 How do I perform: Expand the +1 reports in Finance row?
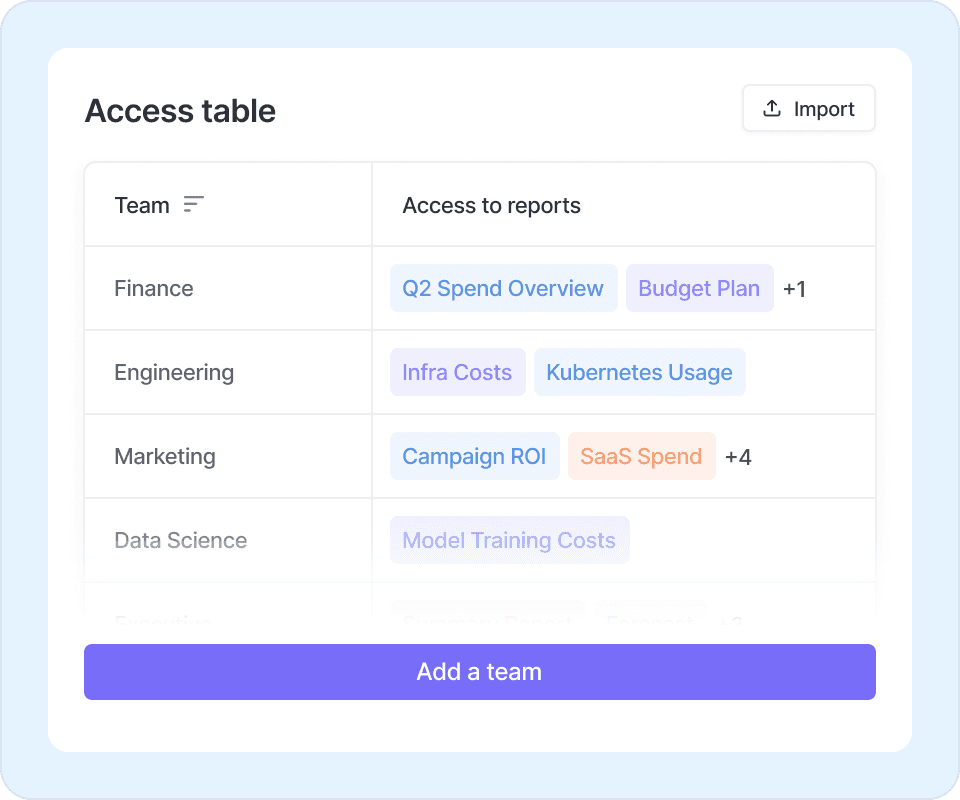pos(794,290)
